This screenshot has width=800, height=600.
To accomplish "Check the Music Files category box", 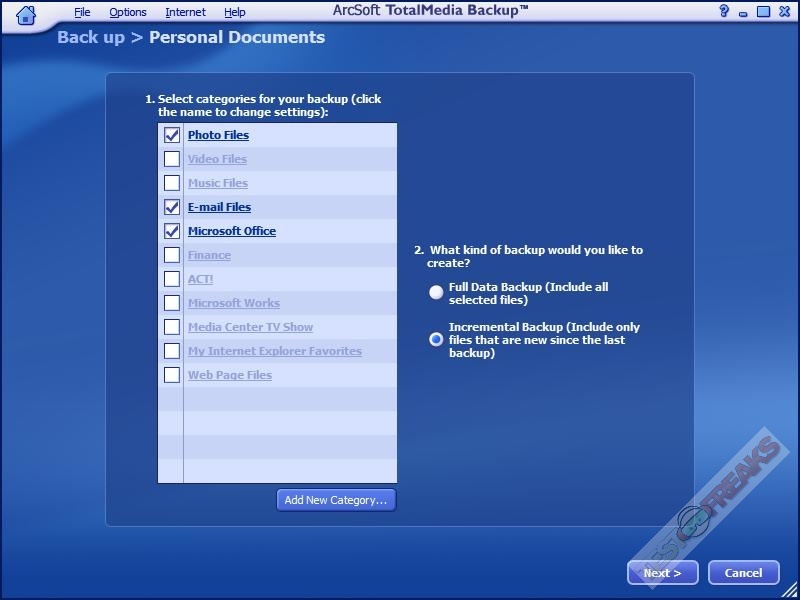I will click(172, 183).
